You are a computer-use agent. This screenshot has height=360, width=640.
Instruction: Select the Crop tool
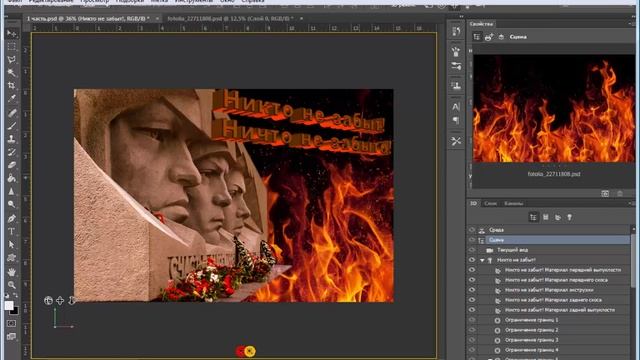[11, 86]
